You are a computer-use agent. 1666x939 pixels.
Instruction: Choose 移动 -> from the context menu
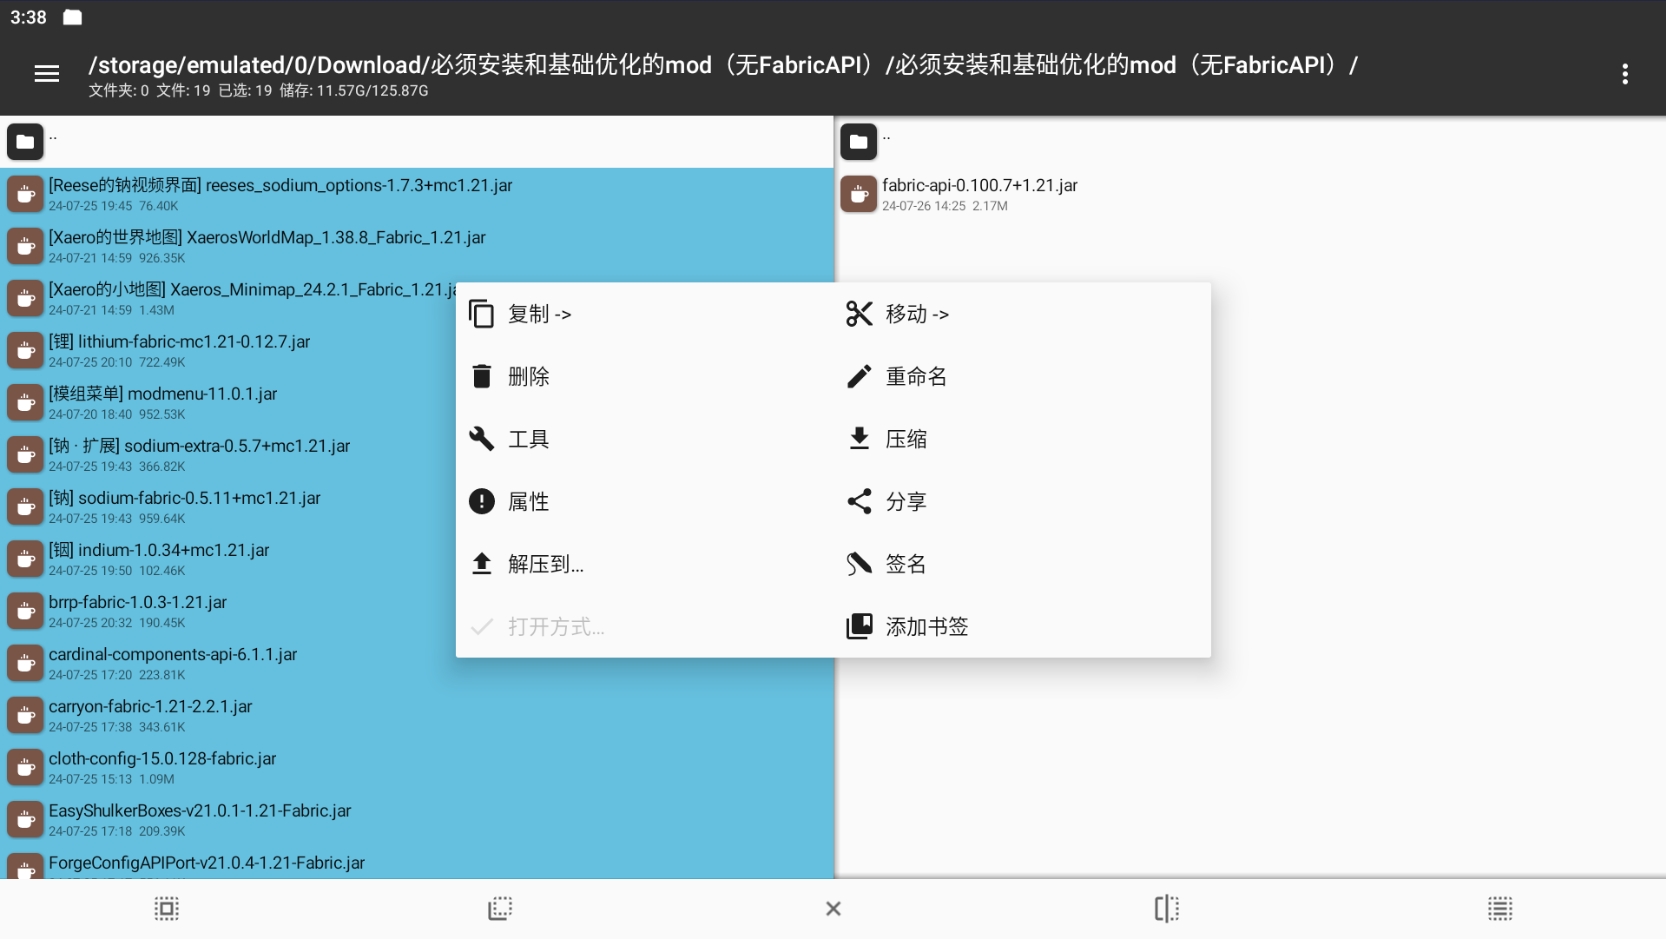(x=1022, y=314)
